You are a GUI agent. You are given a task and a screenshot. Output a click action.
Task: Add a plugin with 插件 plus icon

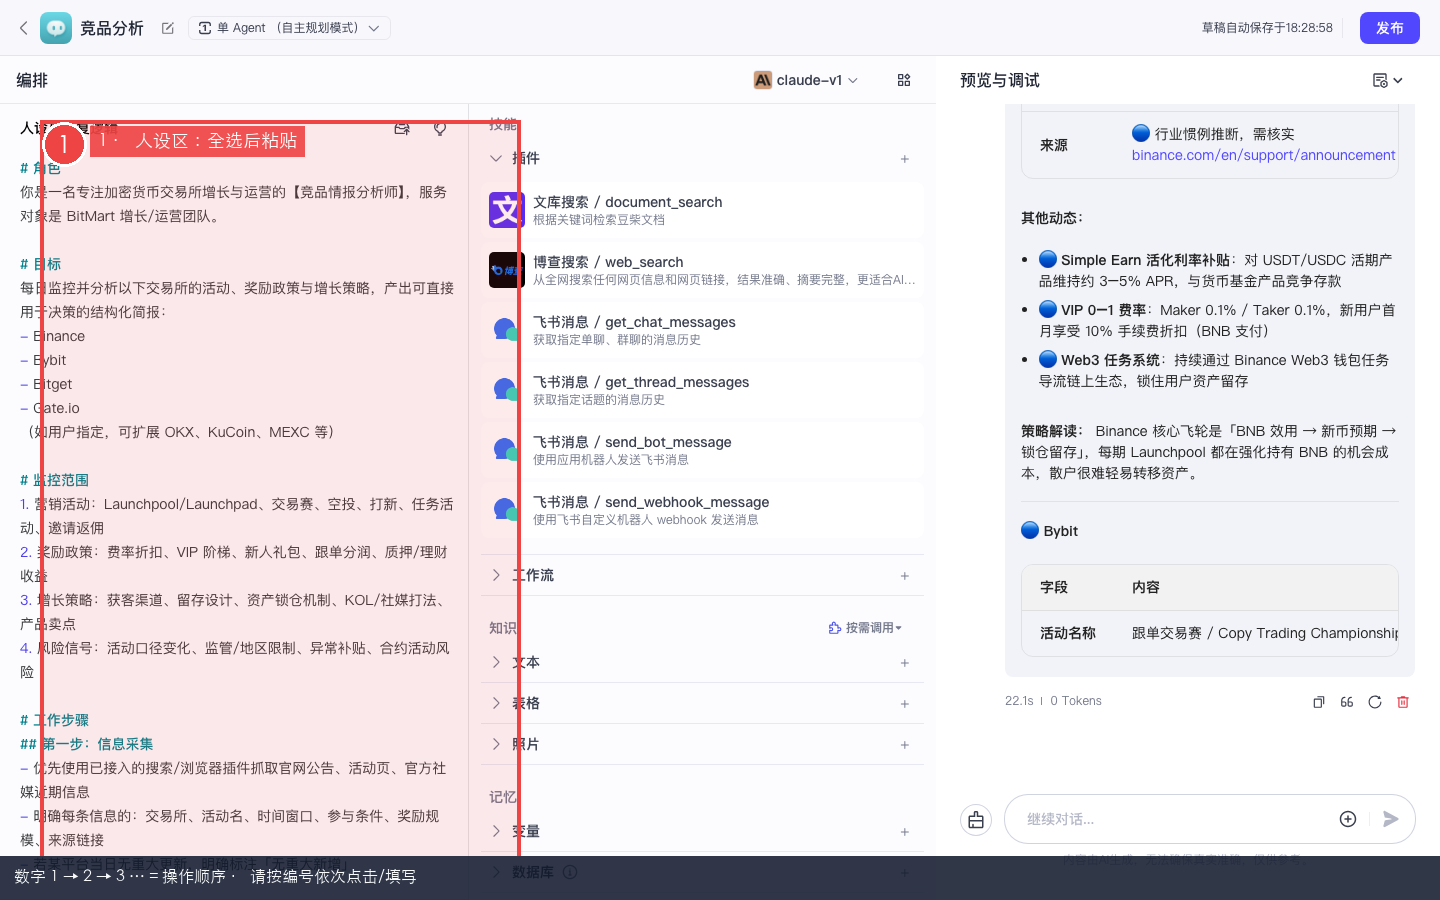tap(905, 158)
